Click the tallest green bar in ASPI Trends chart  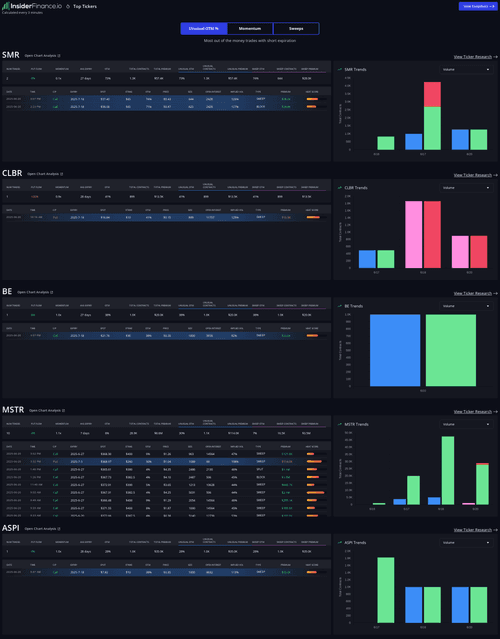pyautogui.click(x=385, y=590)
